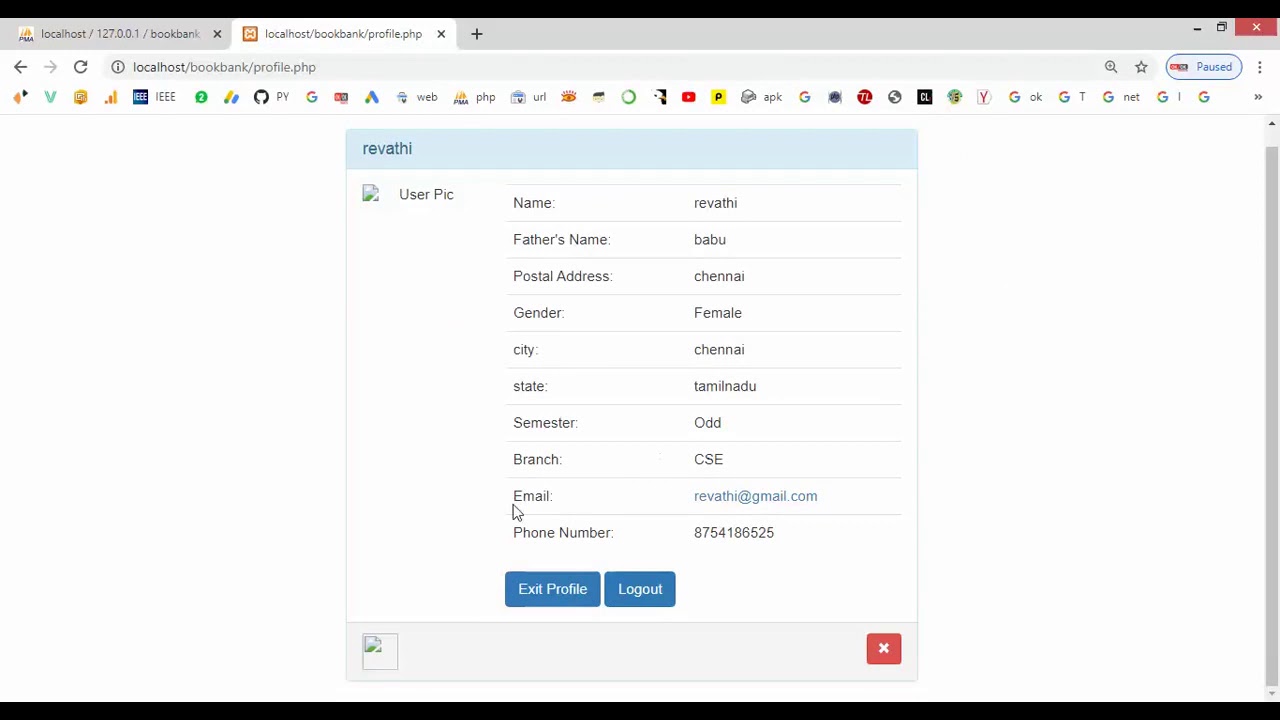Bookmark this page with the star icon

(x=1141, y=67)
